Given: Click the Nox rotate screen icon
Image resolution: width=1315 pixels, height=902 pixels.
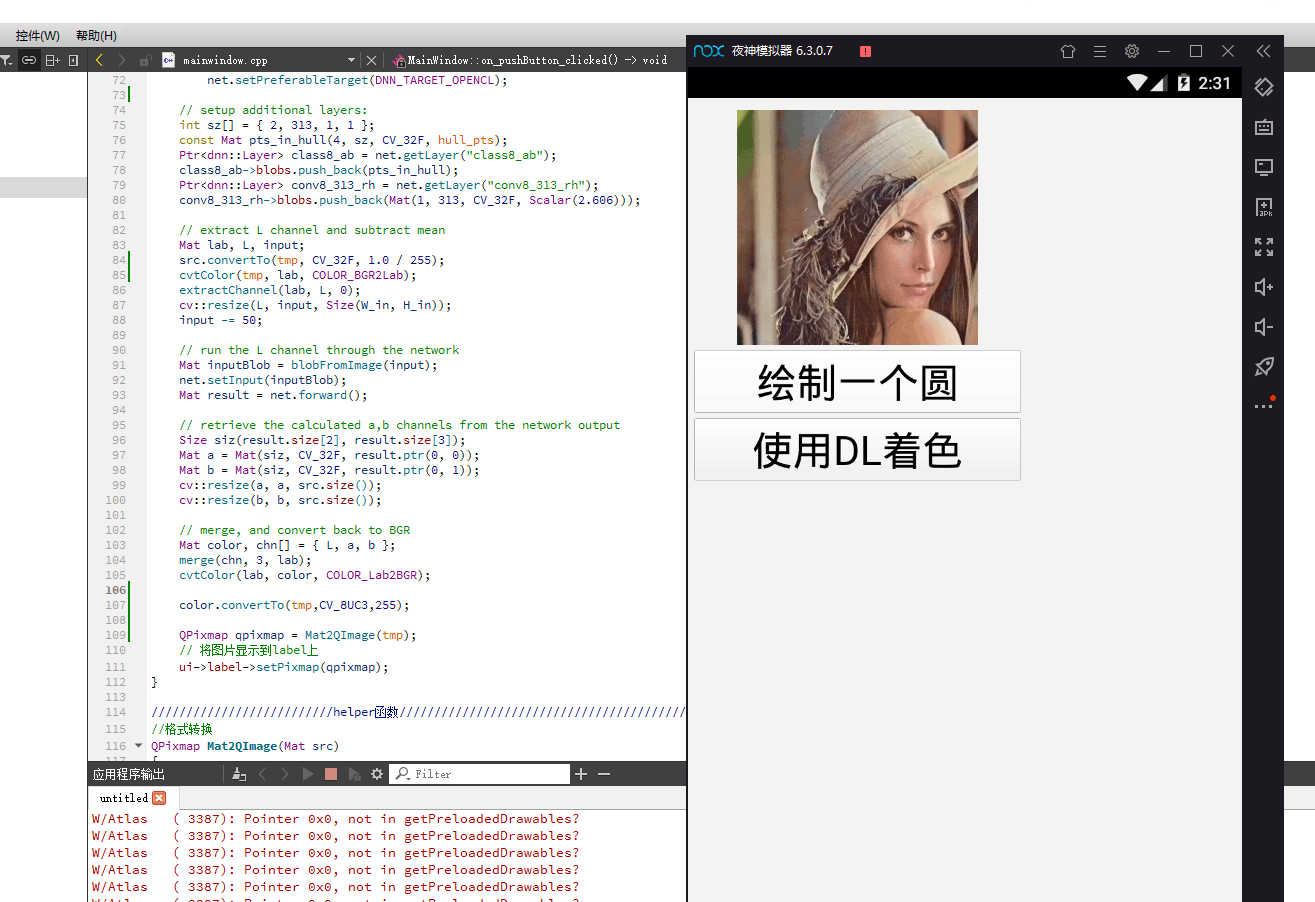Looking at the screenshot, I should coord(1263,87).
